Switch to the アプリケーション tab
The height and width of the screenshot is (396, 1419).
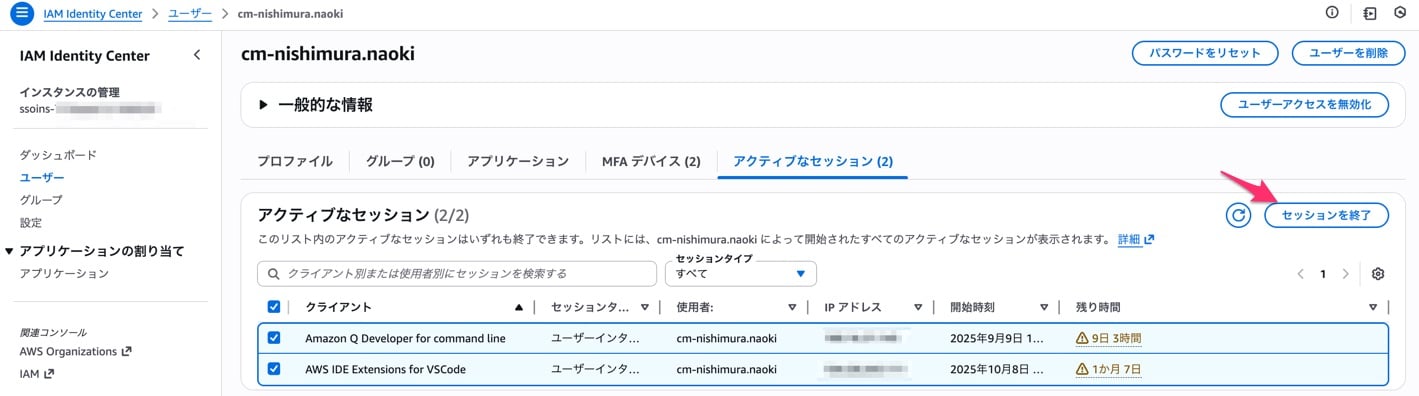click(x=518, y=161)
